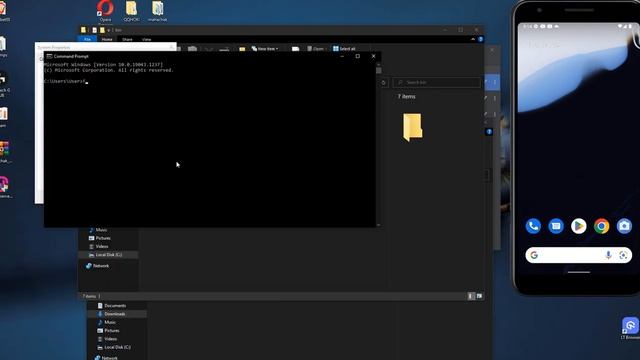Tap the microphone in Google search widget
640x360 pixels.
pos(608,255)
